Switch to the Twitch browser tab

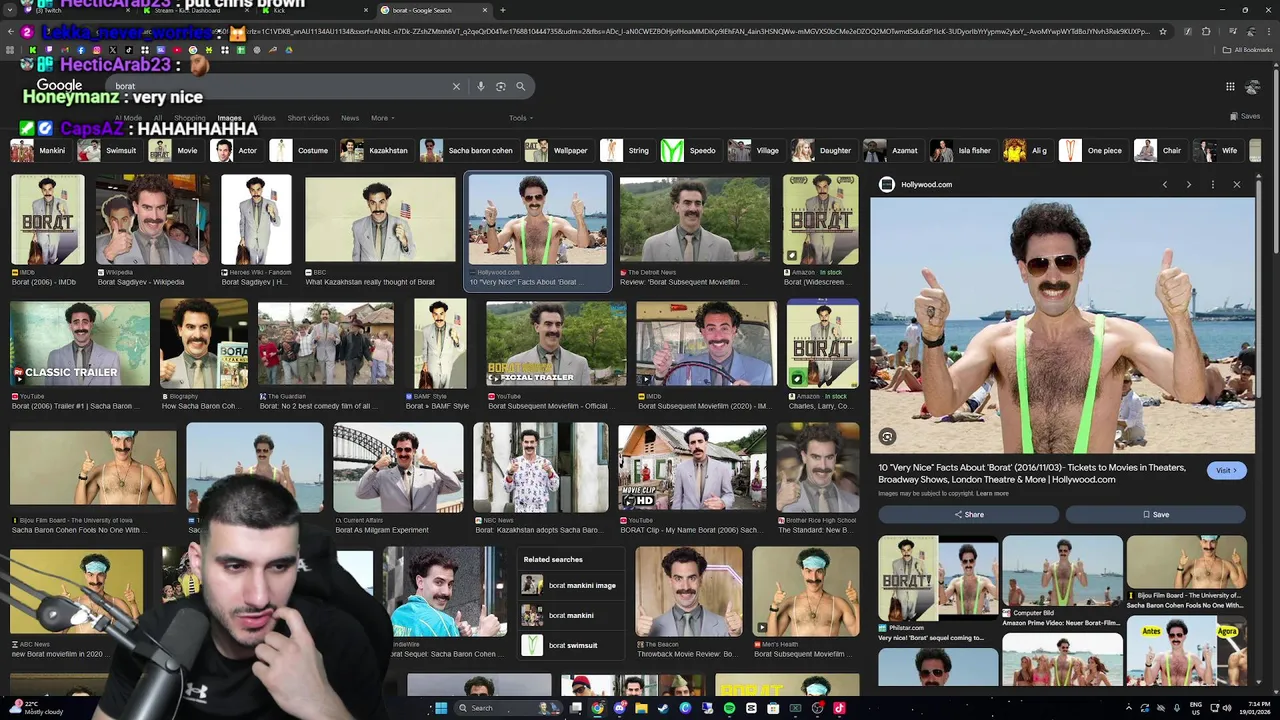point(75,10)
